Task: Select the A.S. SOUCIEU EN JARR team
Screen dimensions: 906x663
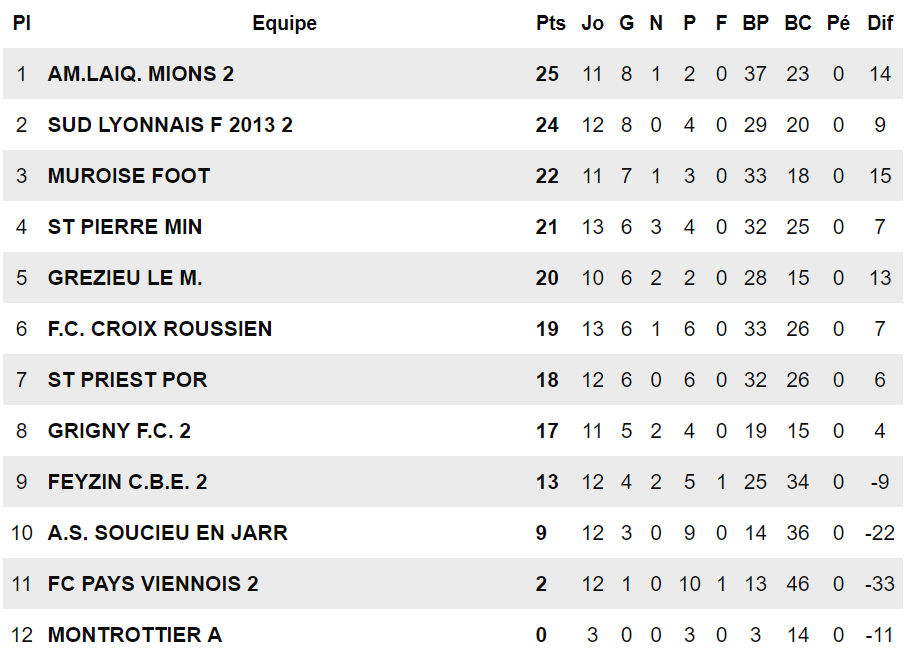Action: coord(168,533)
